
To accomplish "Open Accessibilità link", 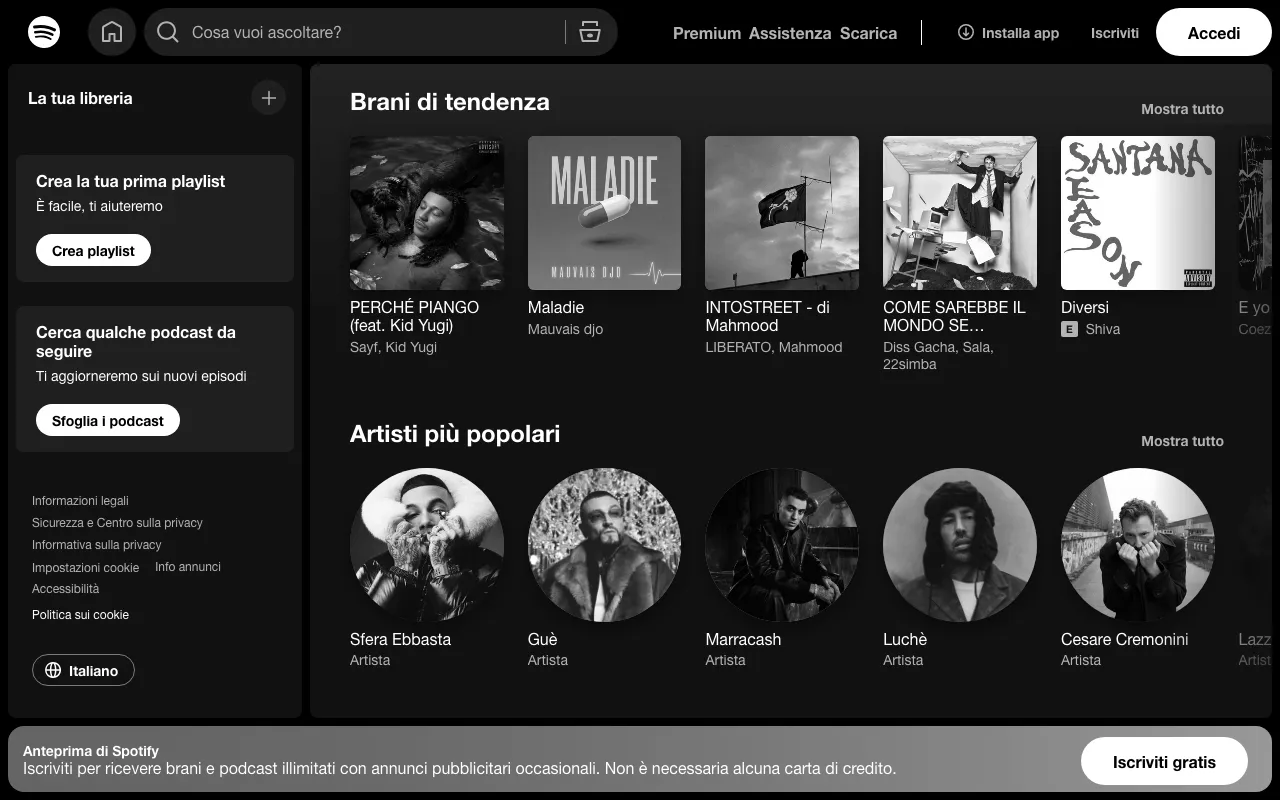I will pos(65,589).
